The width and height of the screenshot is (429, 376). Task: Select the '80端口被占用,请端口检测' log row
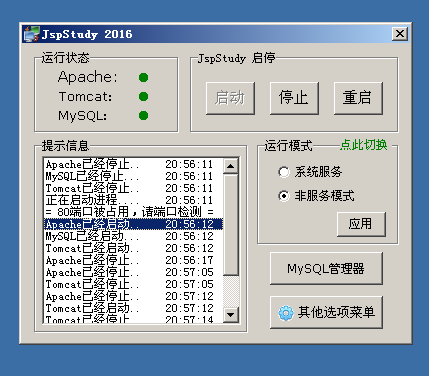(133, 212)
